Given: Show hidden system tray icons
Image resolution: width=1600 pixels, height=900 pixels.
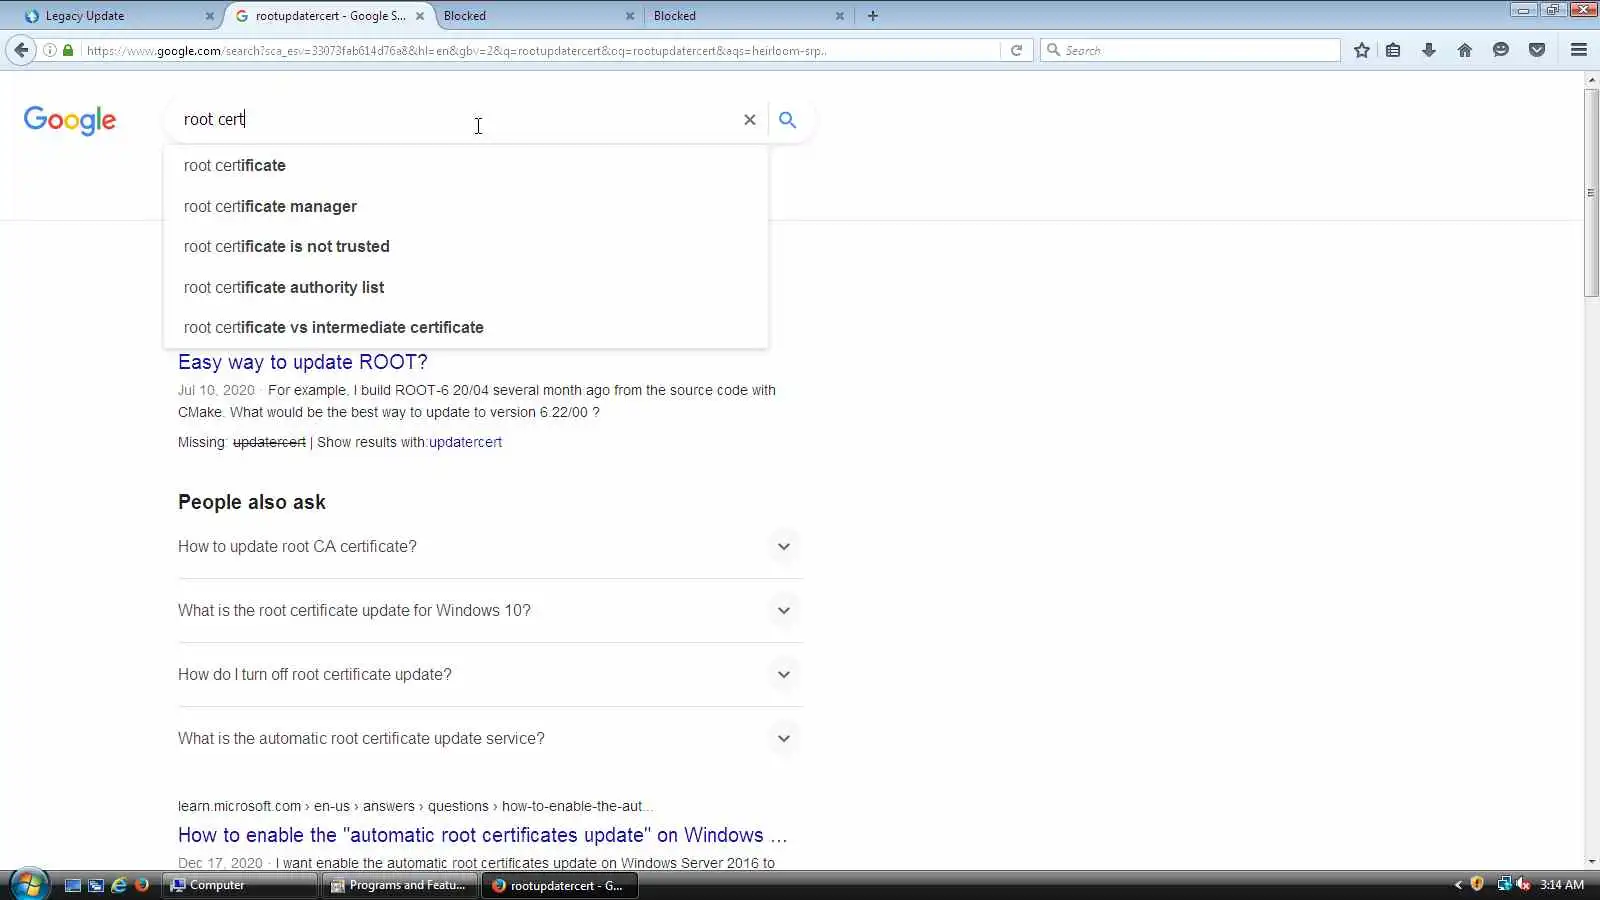Looking at the screenshot, I should (x=1458, y=885).
